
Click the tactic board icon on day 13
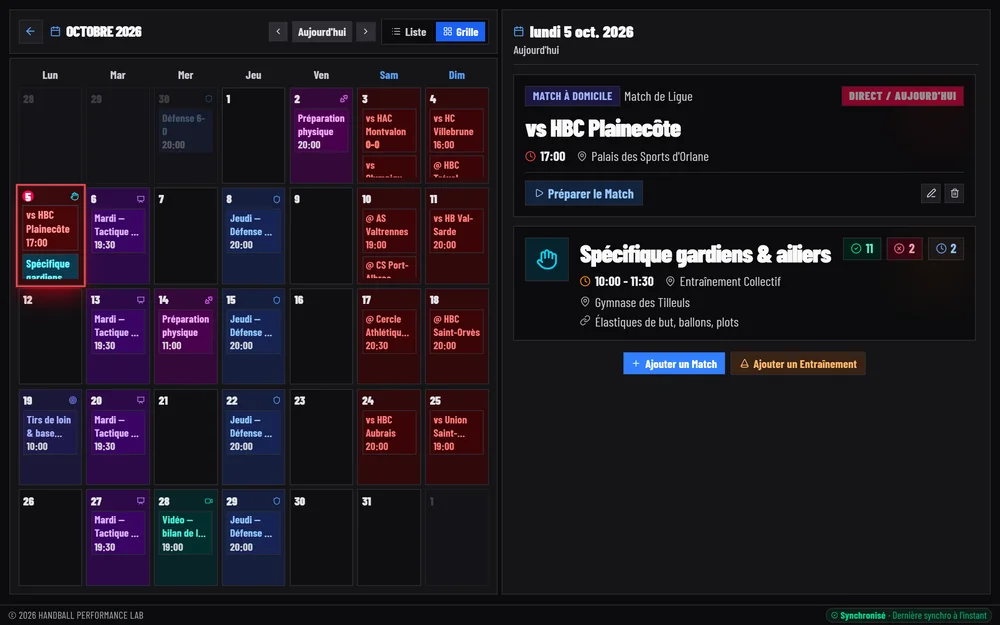coord(141,300)
